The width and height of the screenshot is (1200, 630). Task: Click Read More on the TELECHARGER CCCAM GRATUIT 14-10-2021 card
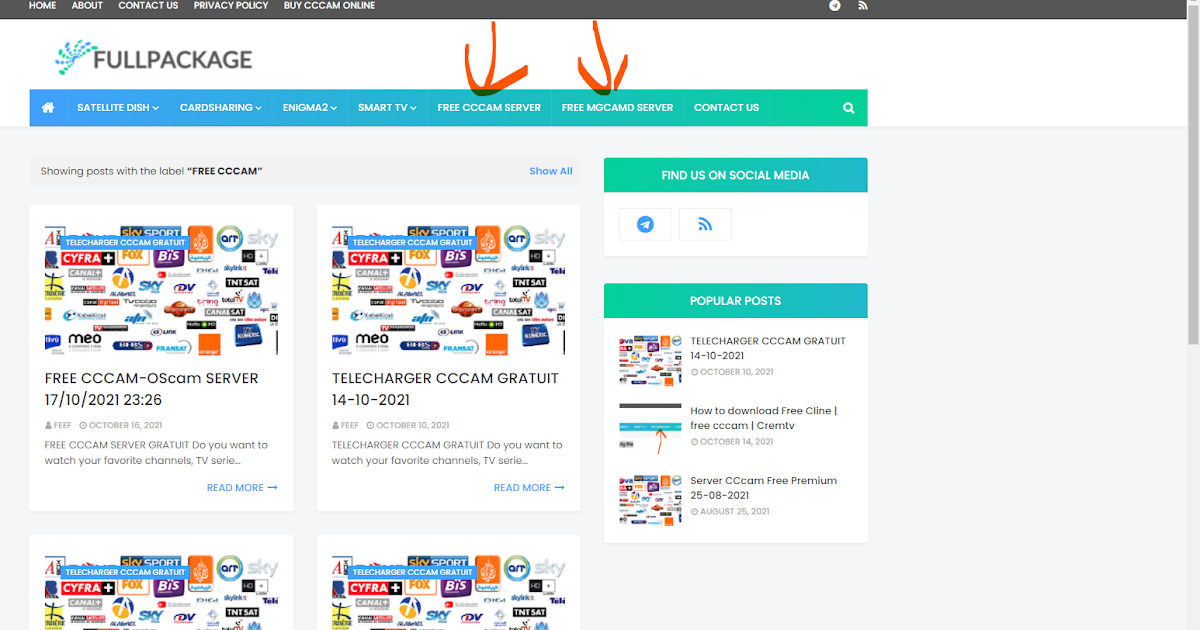pos(529,488)
